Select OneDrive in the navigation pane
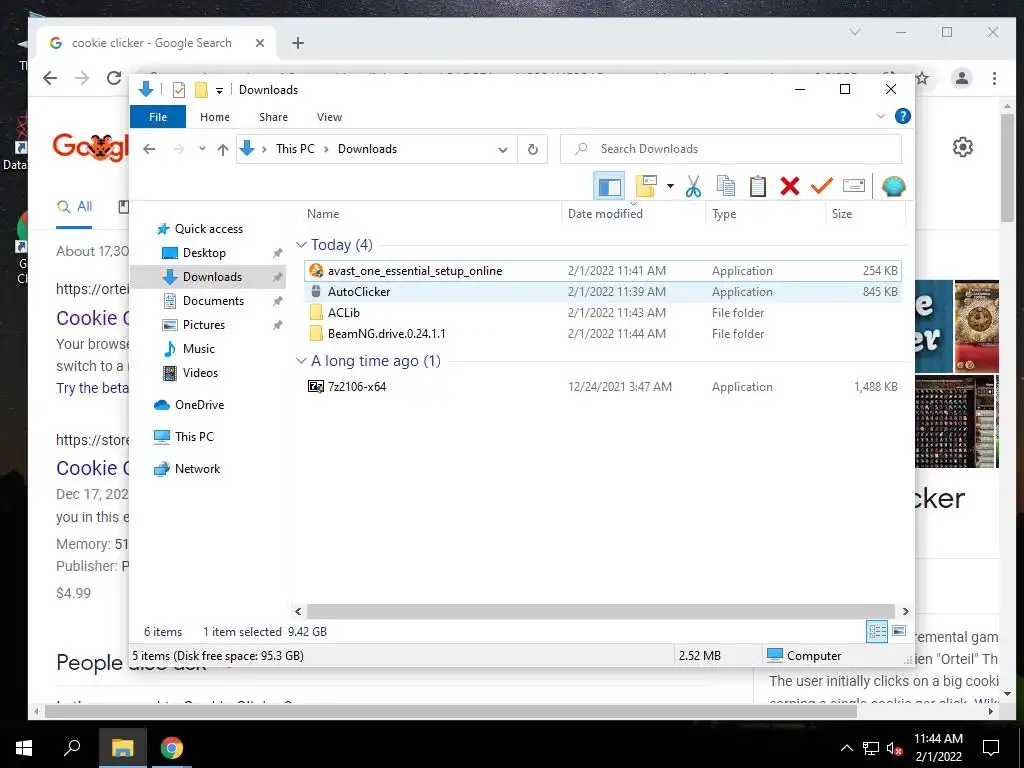Image resolution: width=1024 pixels, height=768 pixels. click(199, 405)
